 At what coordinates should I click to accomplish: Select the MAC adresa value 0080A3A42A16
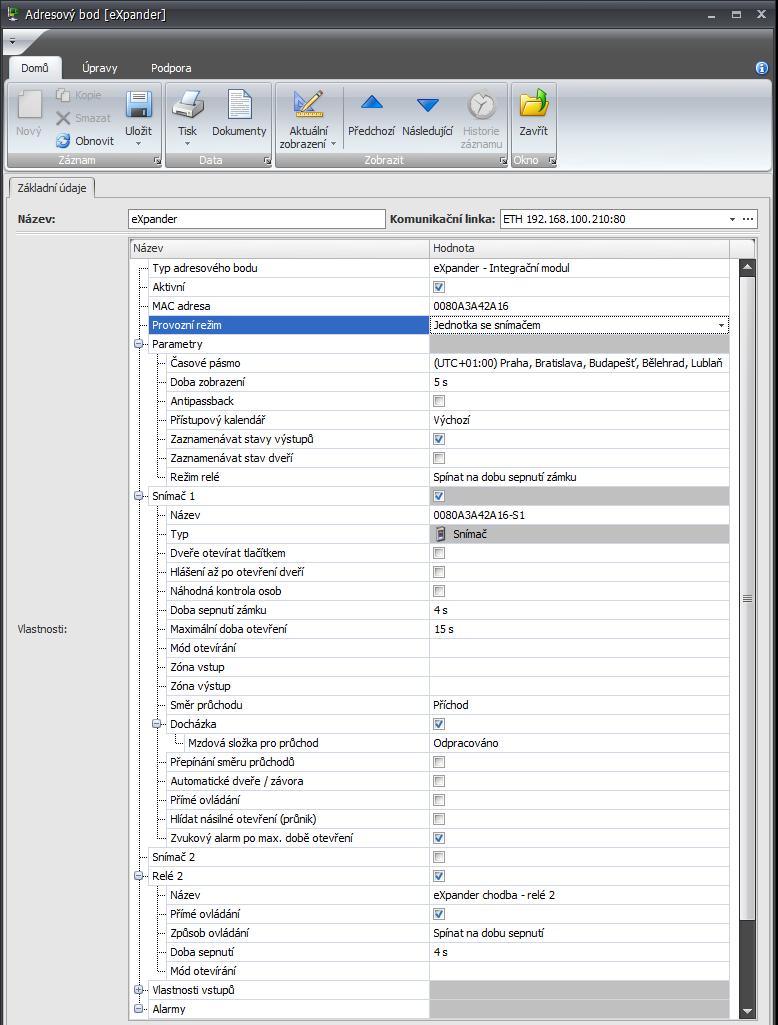[471, 306]
